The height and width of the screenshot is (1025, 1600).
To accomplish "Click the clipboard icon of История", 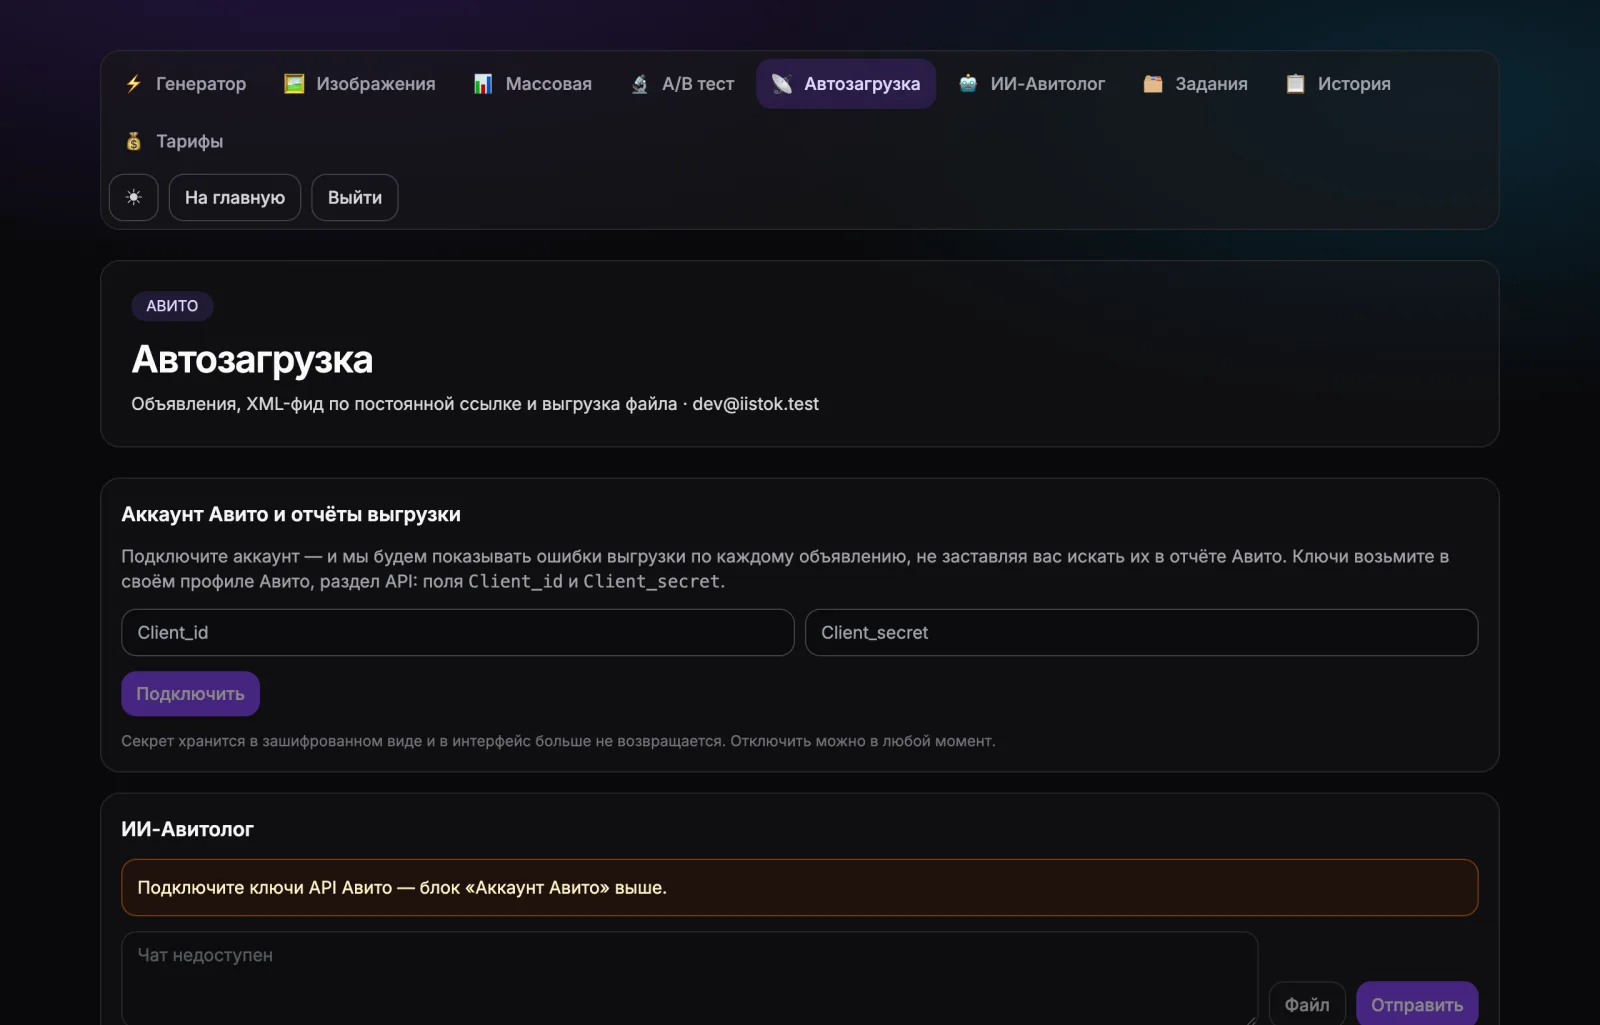I will tap(1295, 84).
